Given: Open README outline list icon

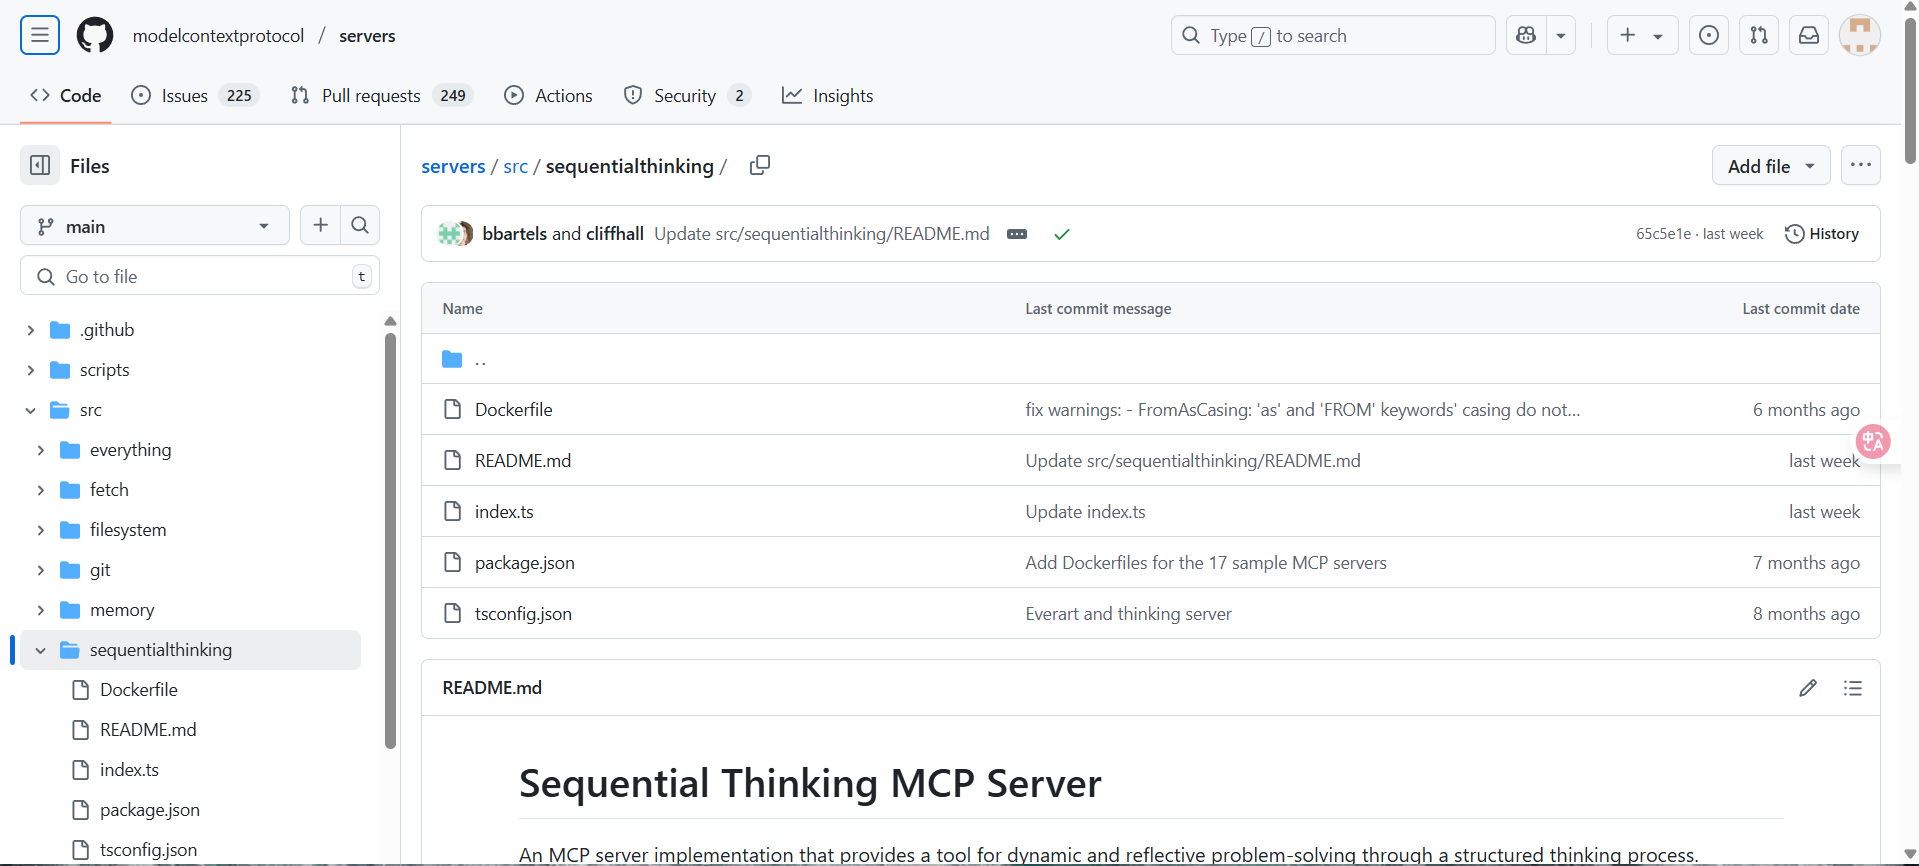Looking at the screenshot, I should [x=1853, y=688].
